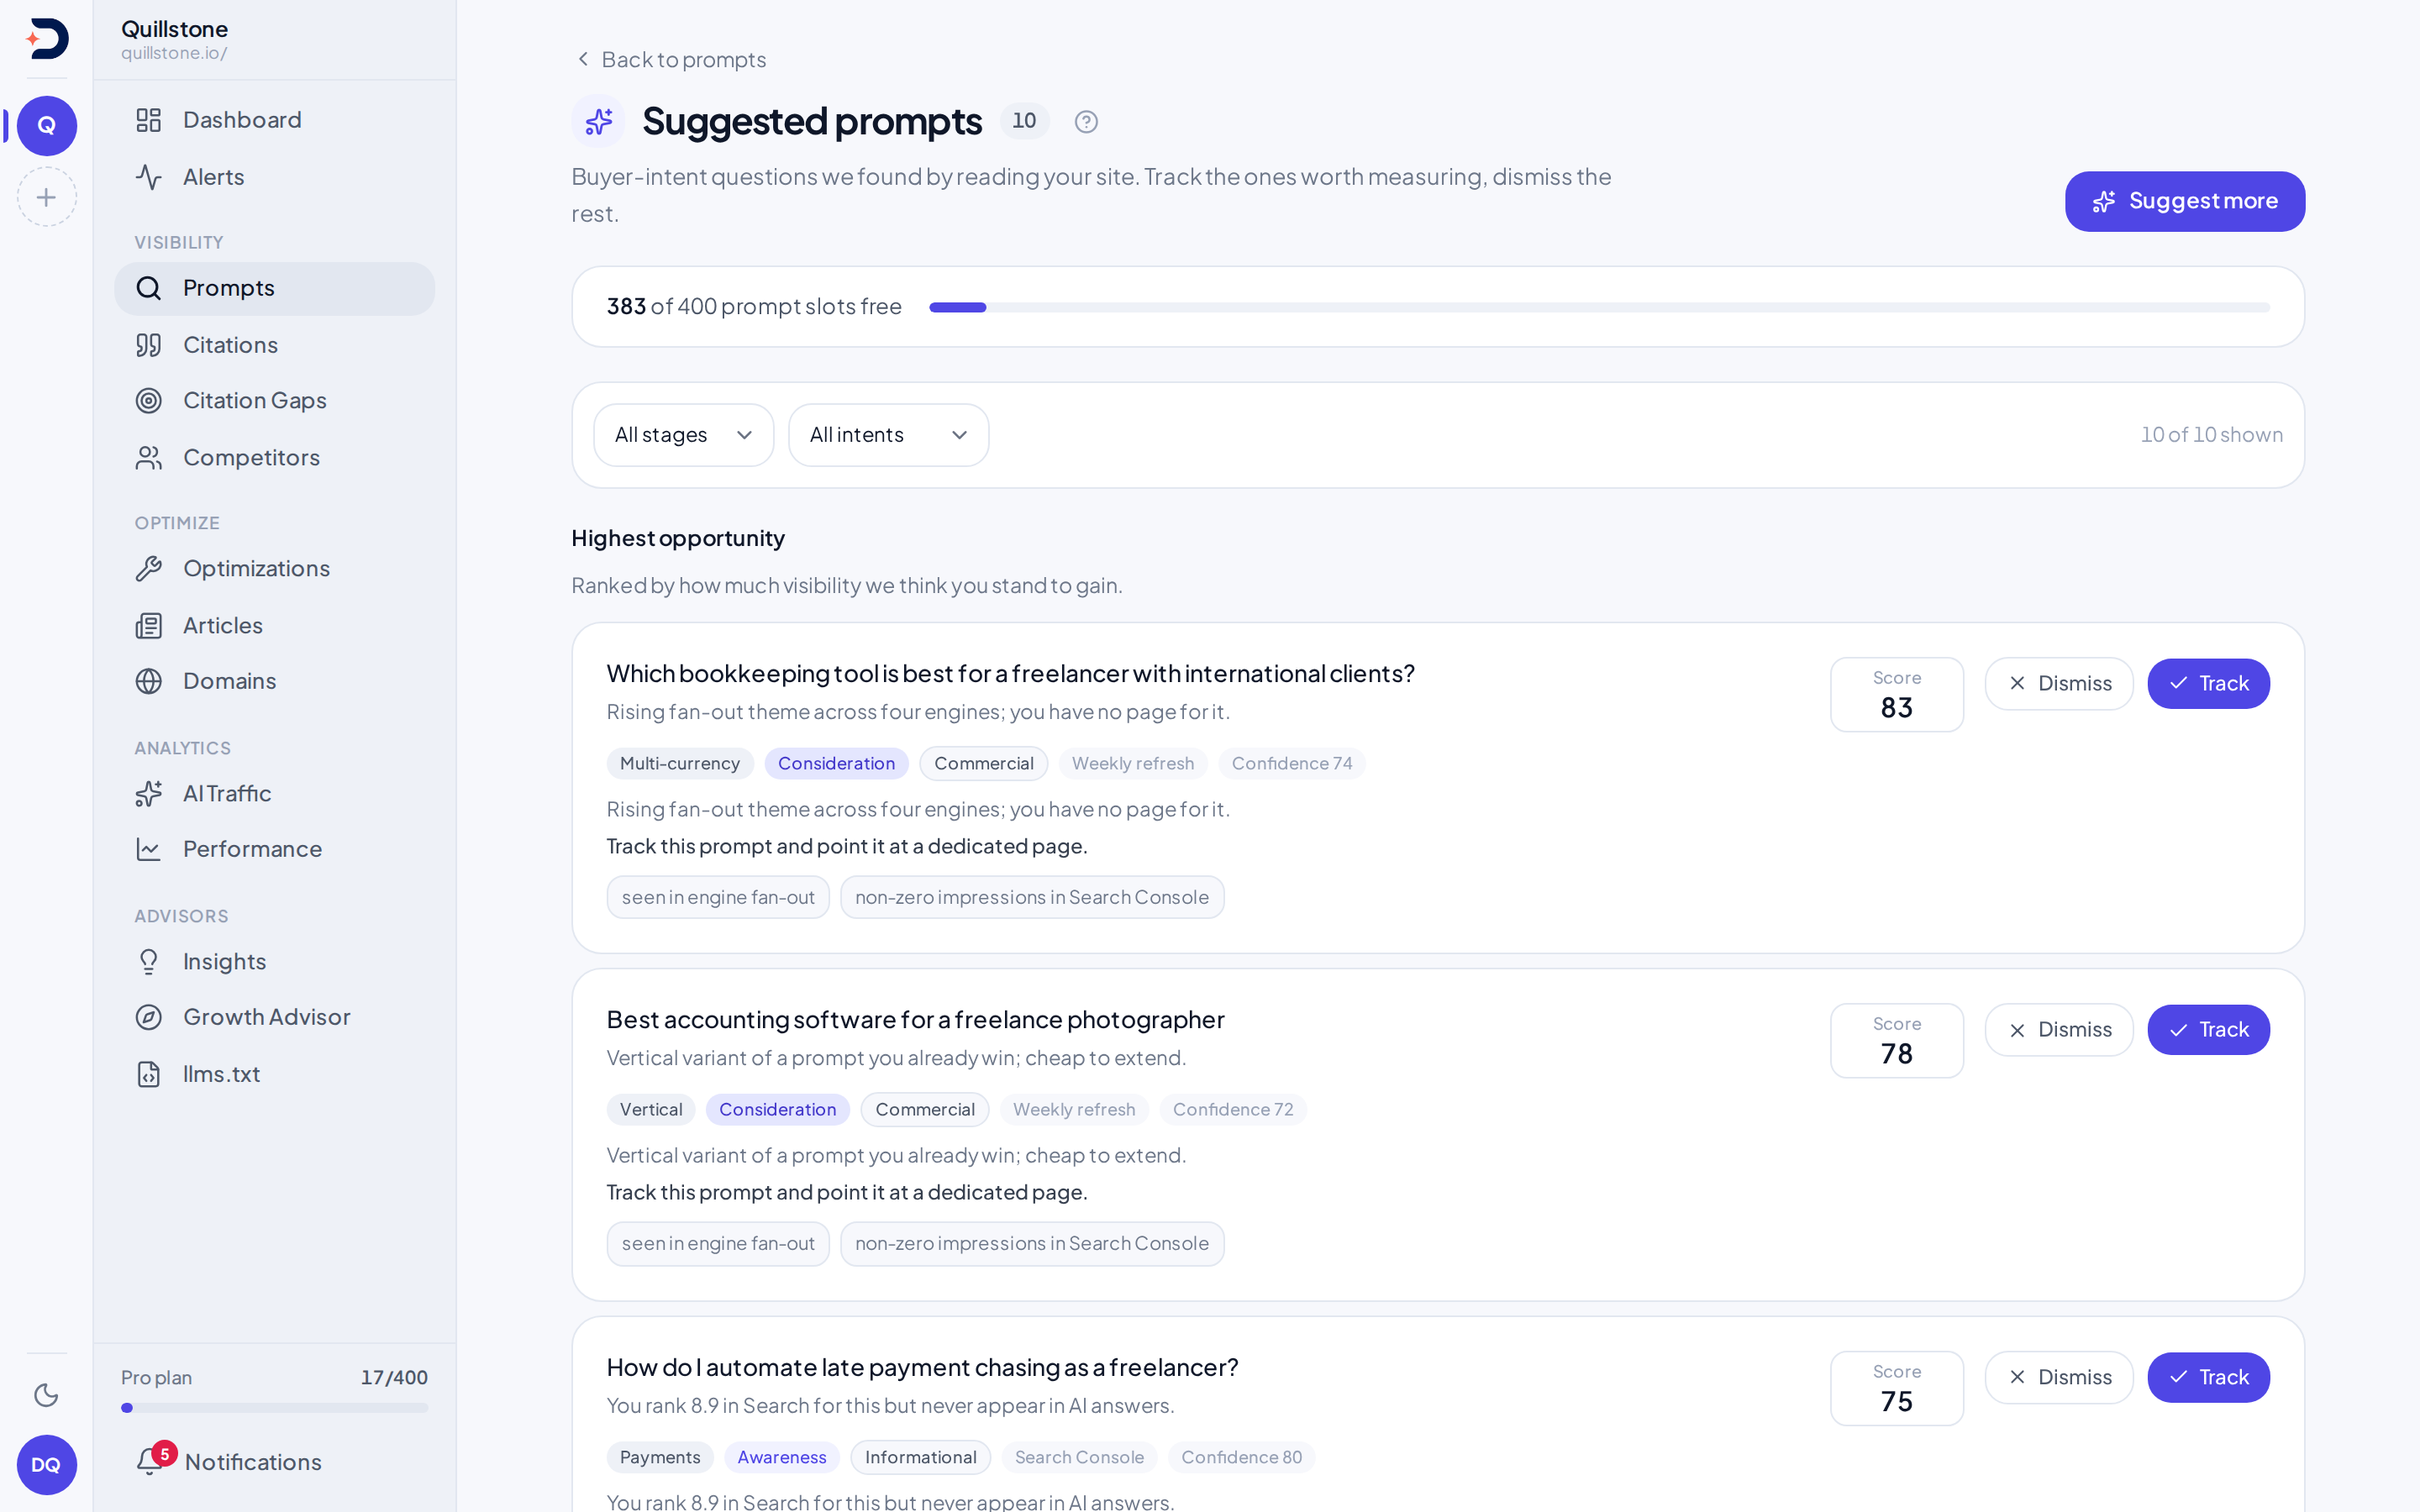
Task: Click the Optimizations wrench icon
Action: click(x=149, y=569)
